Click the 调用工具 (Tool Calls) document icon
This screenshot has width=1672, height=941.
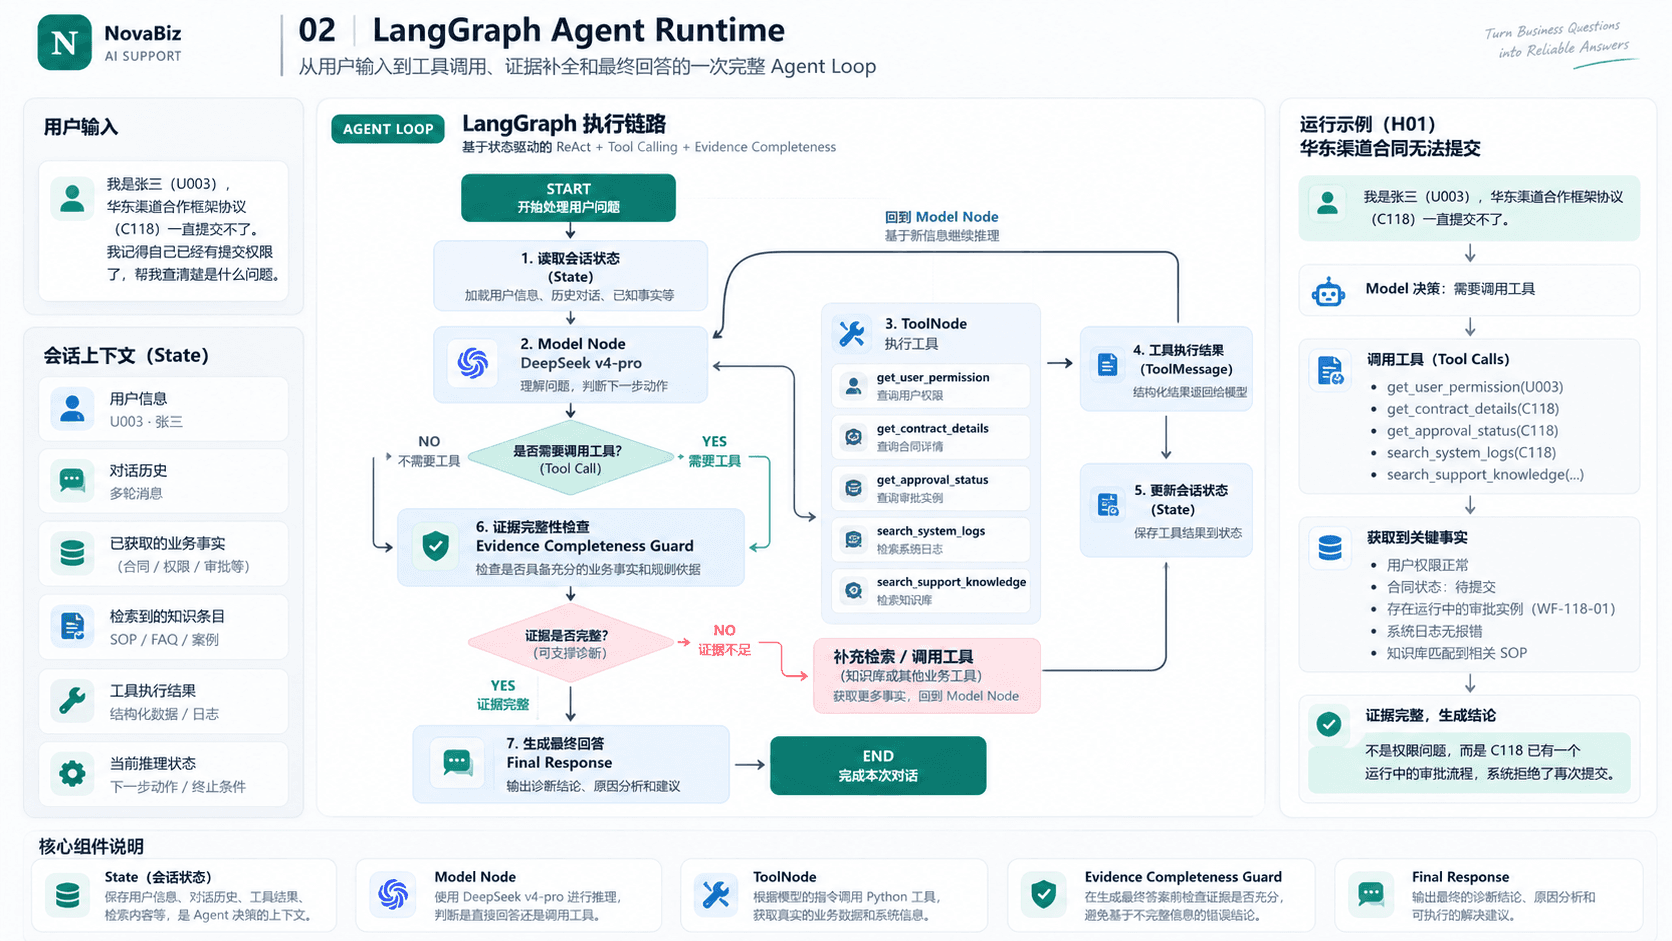click(x=1330, y=371)
